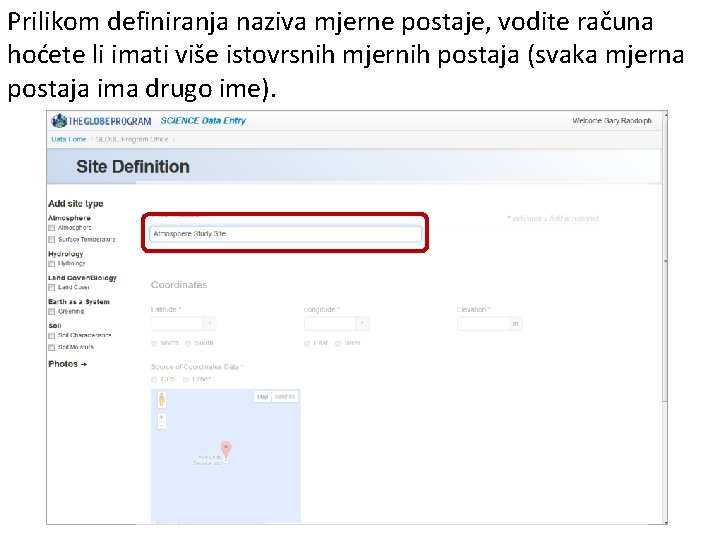Tick the Hydrology checkbox
The width and height of the screenshot is (720, 540).
[x=51, y=264]
